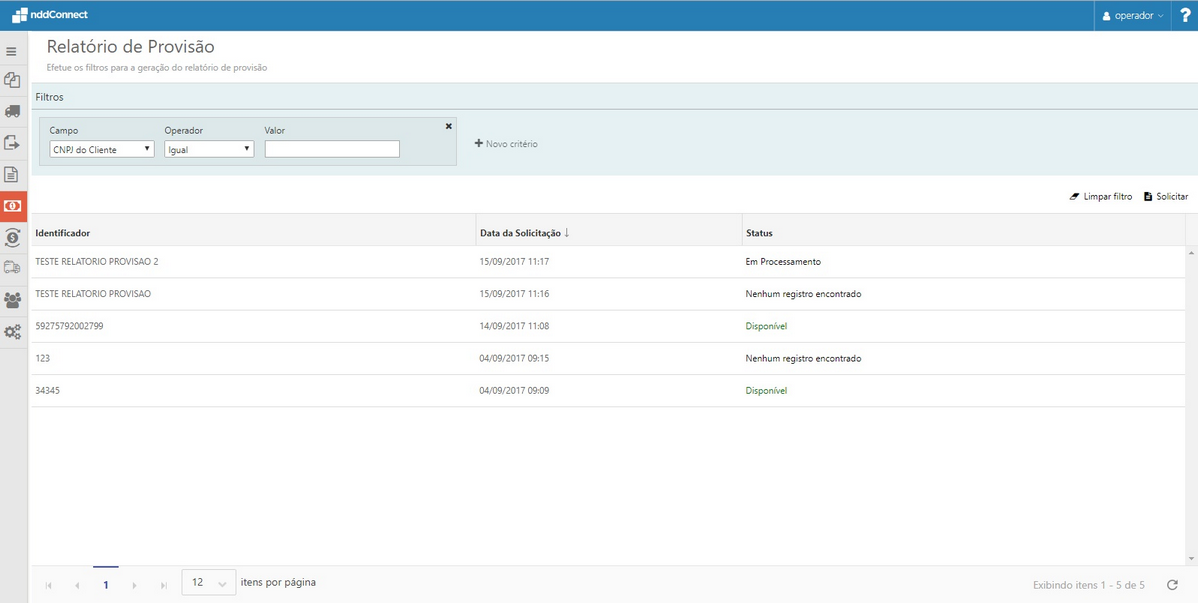Open the settings gears sidebar icon
The height and width of the screenshot is (603, 1198).
(13, 332)
